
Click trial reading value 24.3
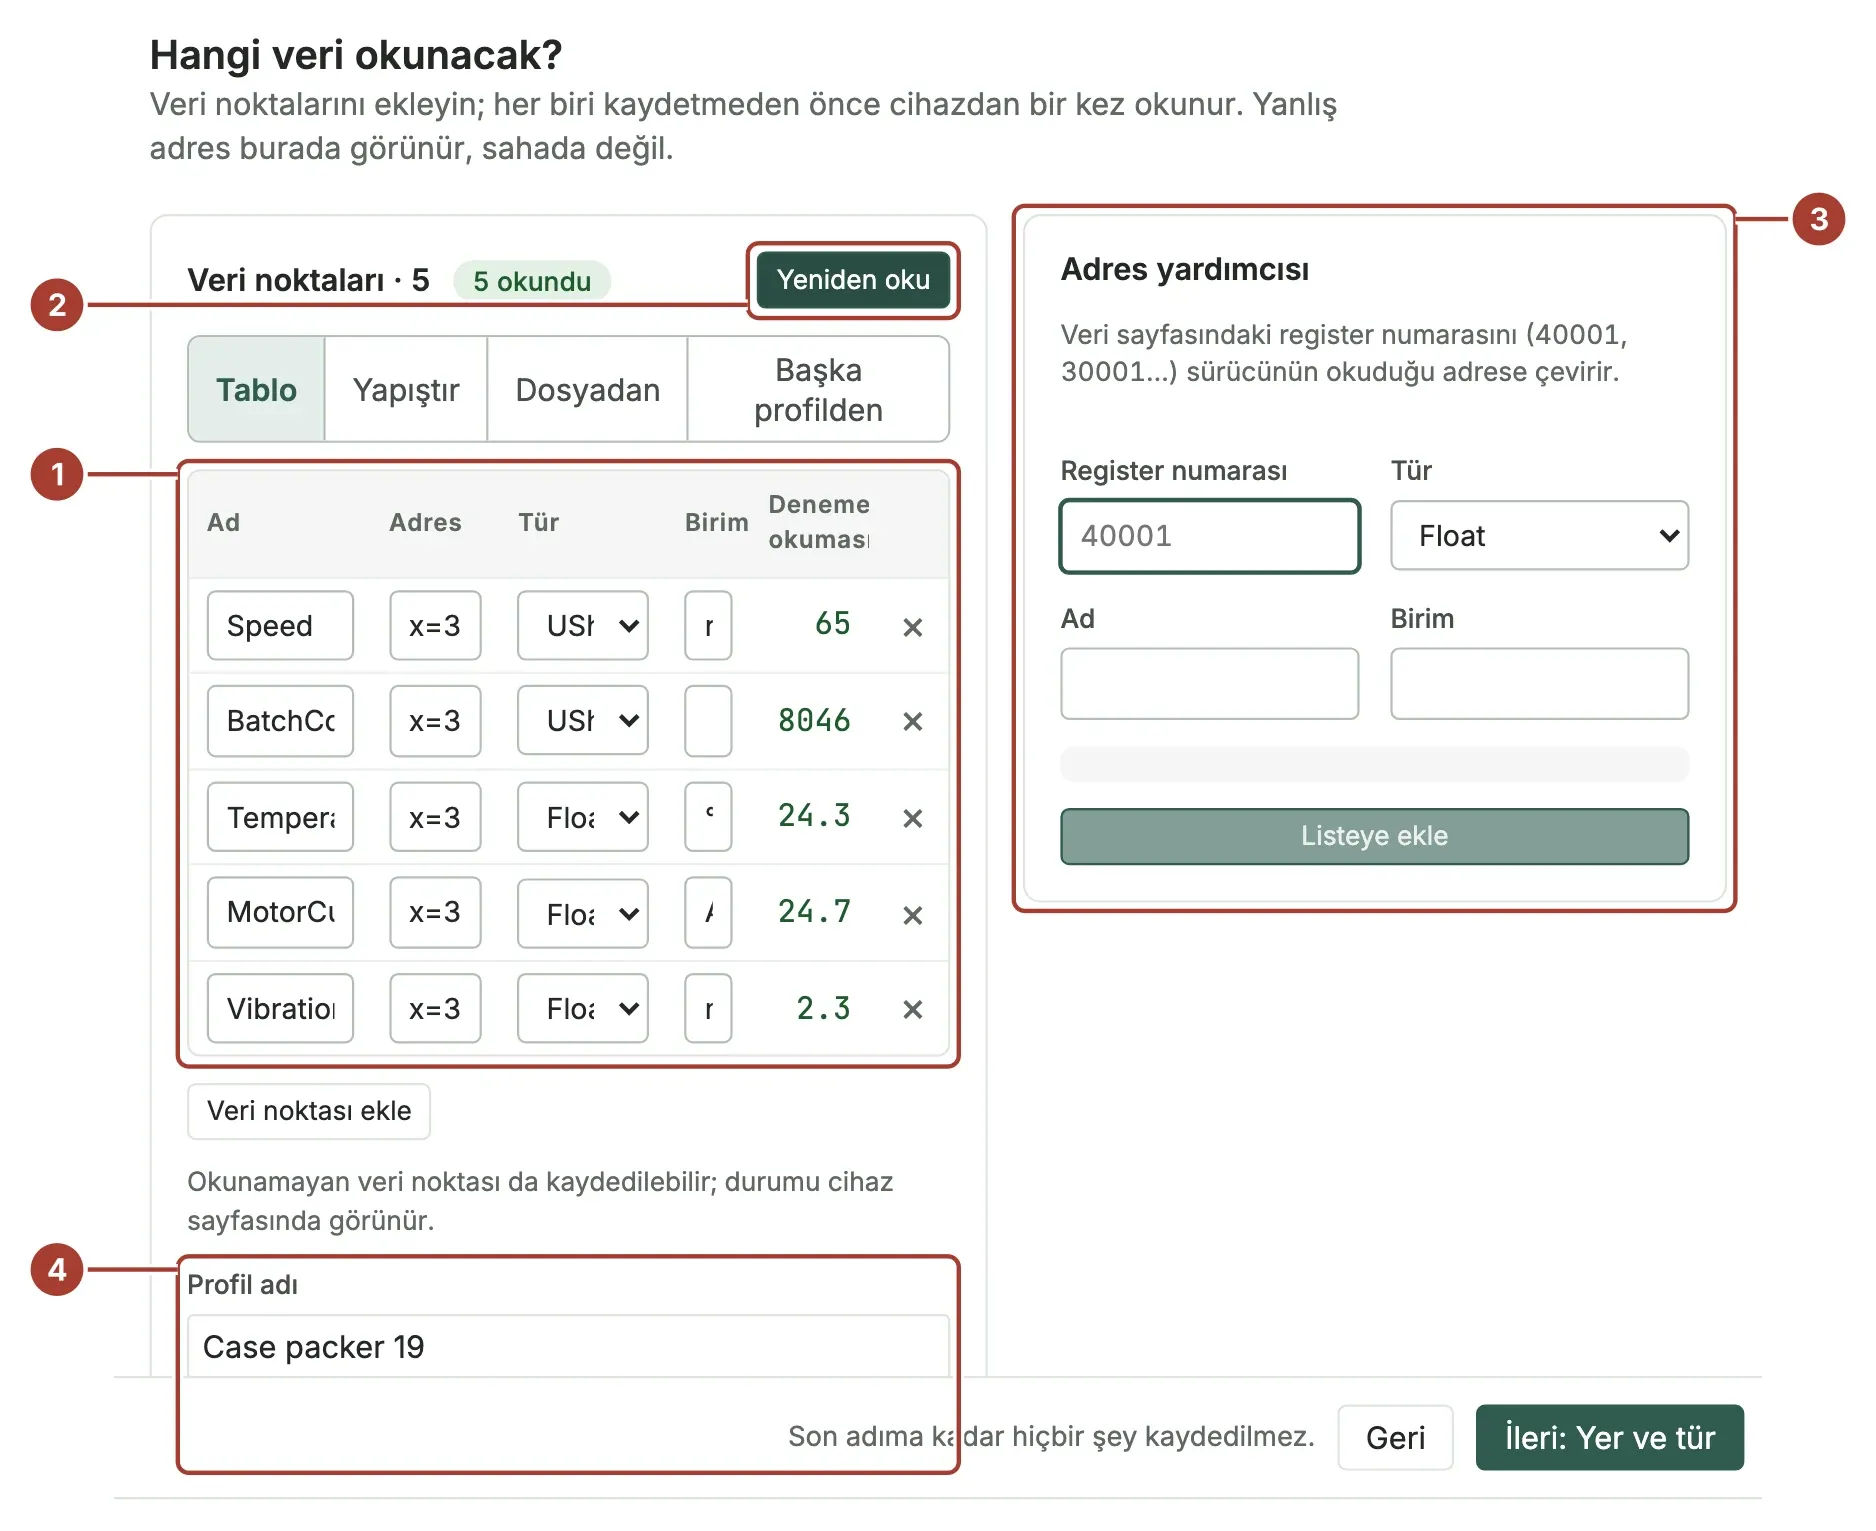click(x=814, y=815)
